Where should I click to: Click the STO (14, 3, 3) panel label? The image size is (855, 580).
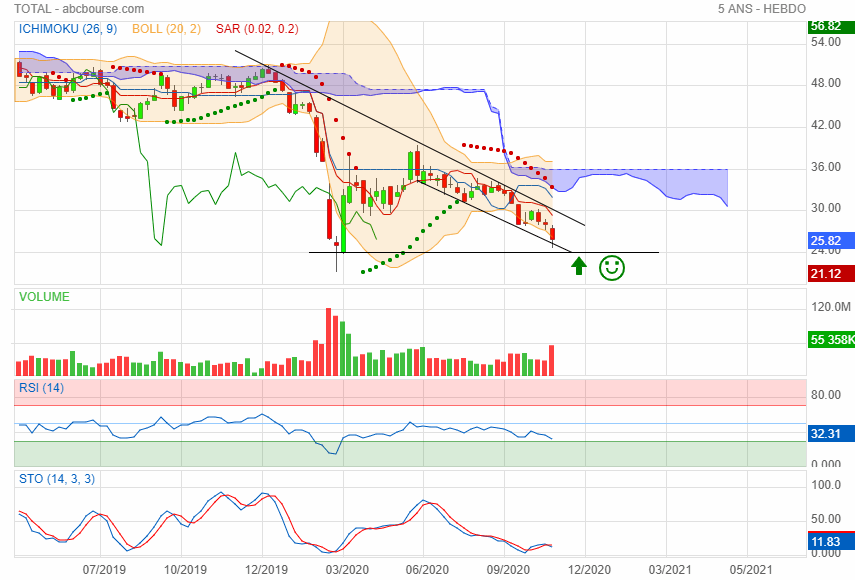click(57, 479)
